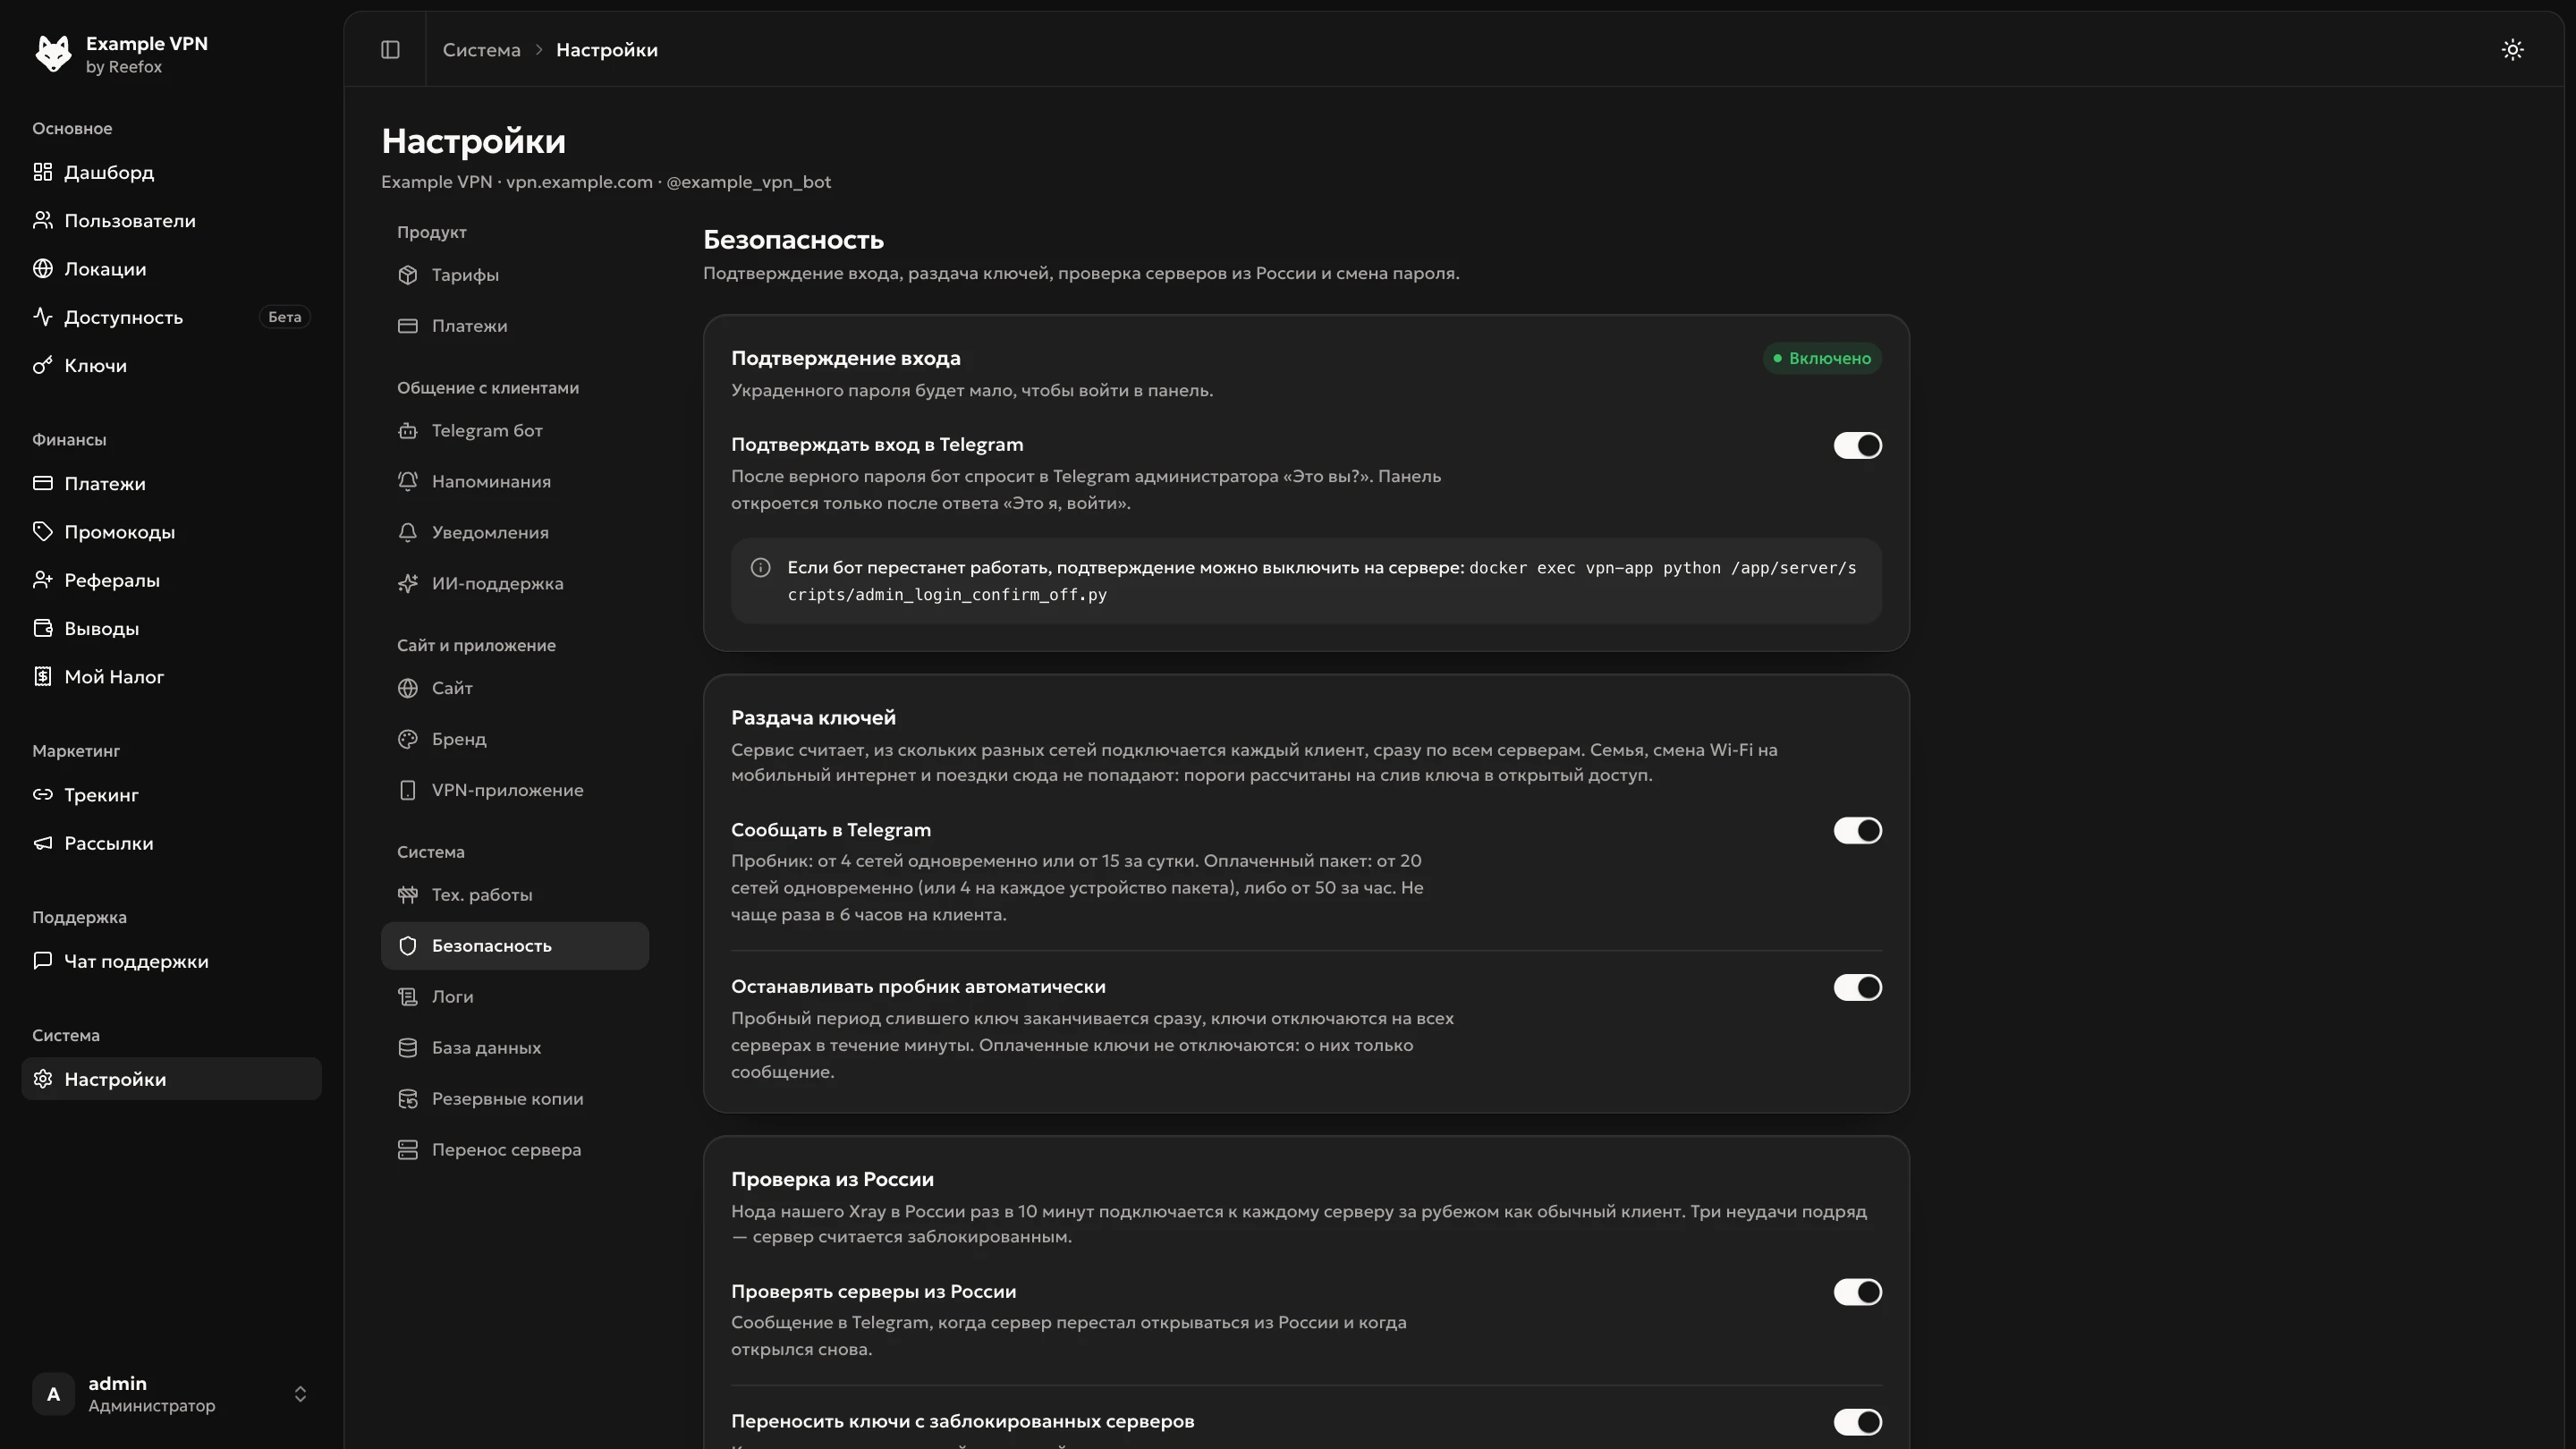Click the Example VPN fox logo

[53, 54]
